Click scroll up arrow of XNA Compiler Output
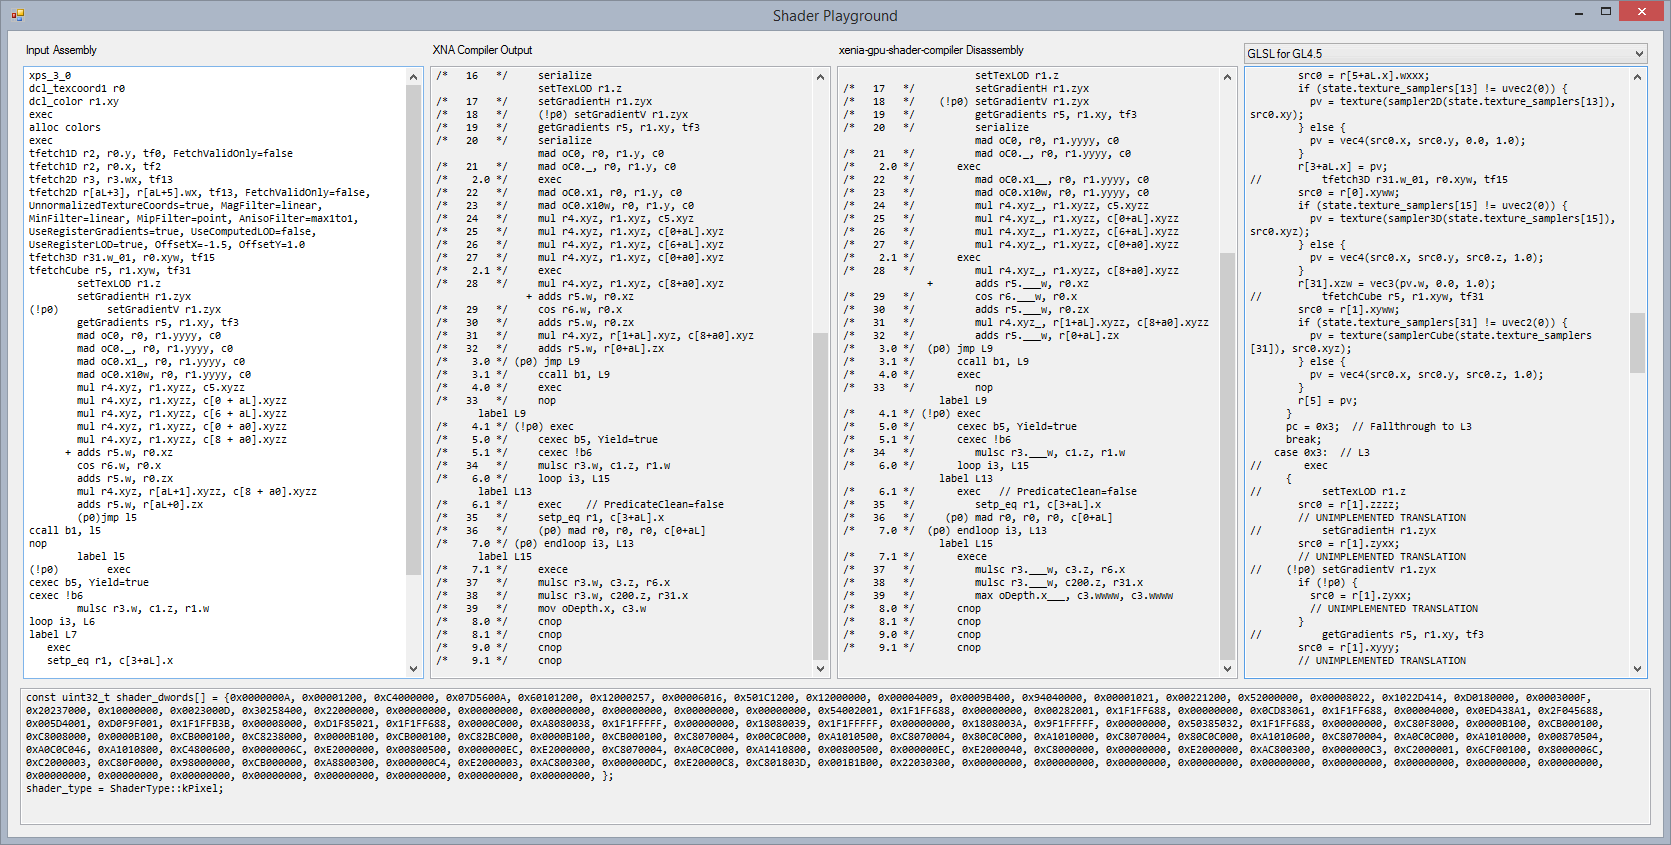 [x=821, y=77]
